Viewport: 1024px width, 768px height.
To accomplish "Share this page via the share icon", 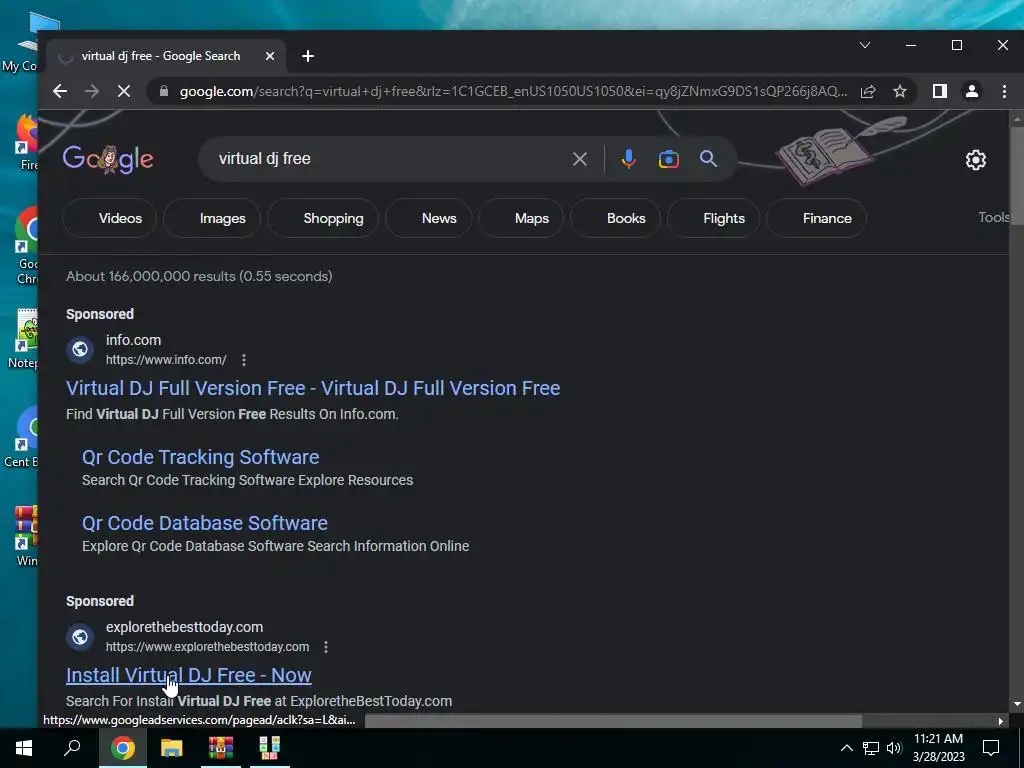I will (868, 91).
